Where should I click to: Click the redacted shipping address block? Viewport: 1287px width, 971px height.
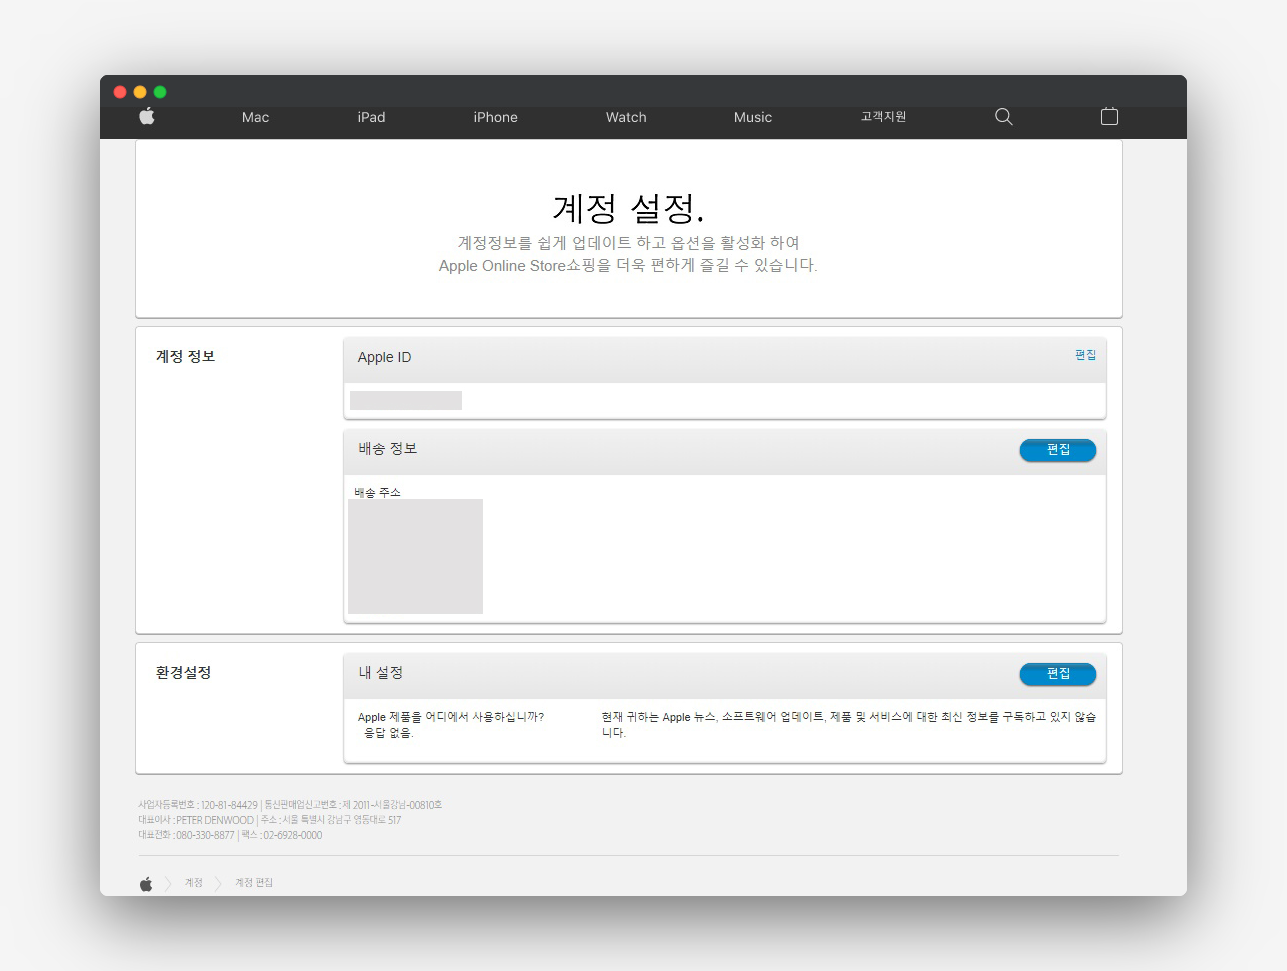415,556
